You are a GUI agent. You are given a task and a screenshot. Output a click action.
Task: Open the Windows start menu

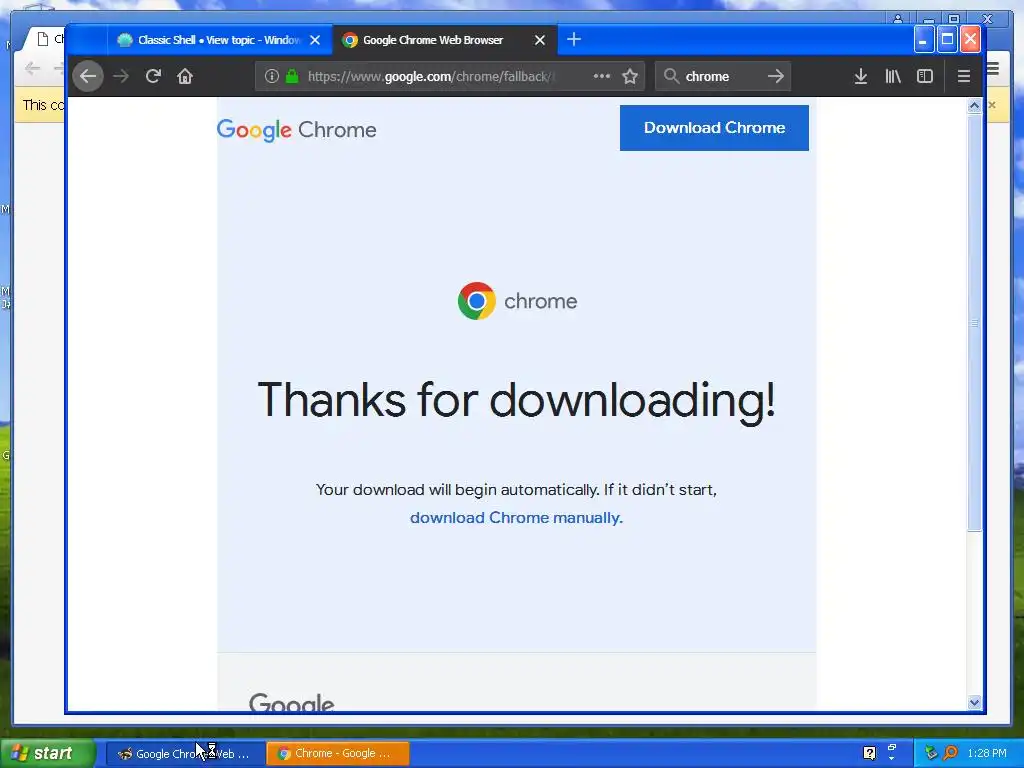(48, 753)
